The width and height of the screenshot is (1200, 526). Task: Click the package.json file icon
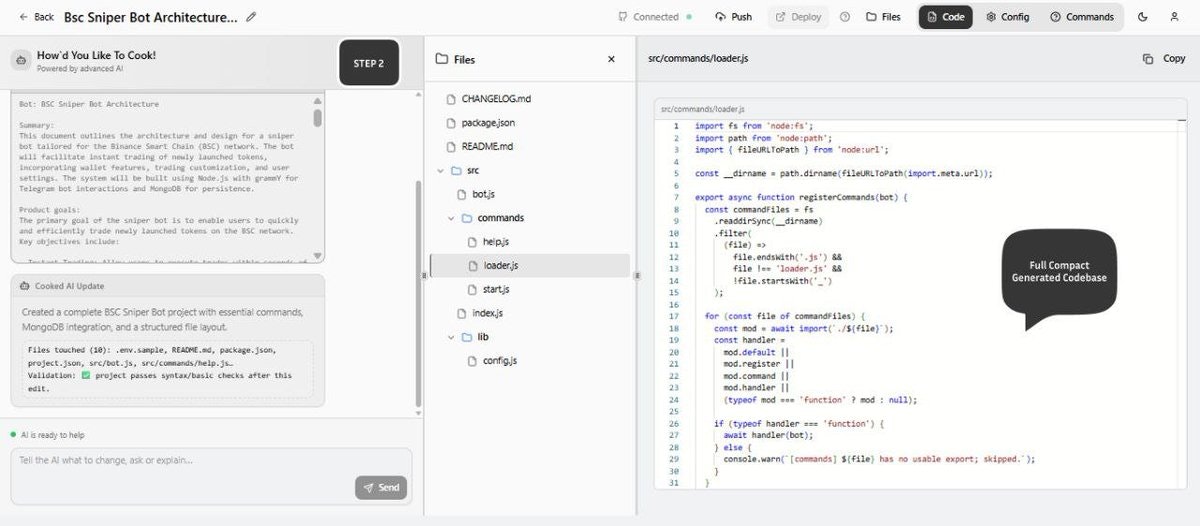pyautogui.click(x=451, y=122)
